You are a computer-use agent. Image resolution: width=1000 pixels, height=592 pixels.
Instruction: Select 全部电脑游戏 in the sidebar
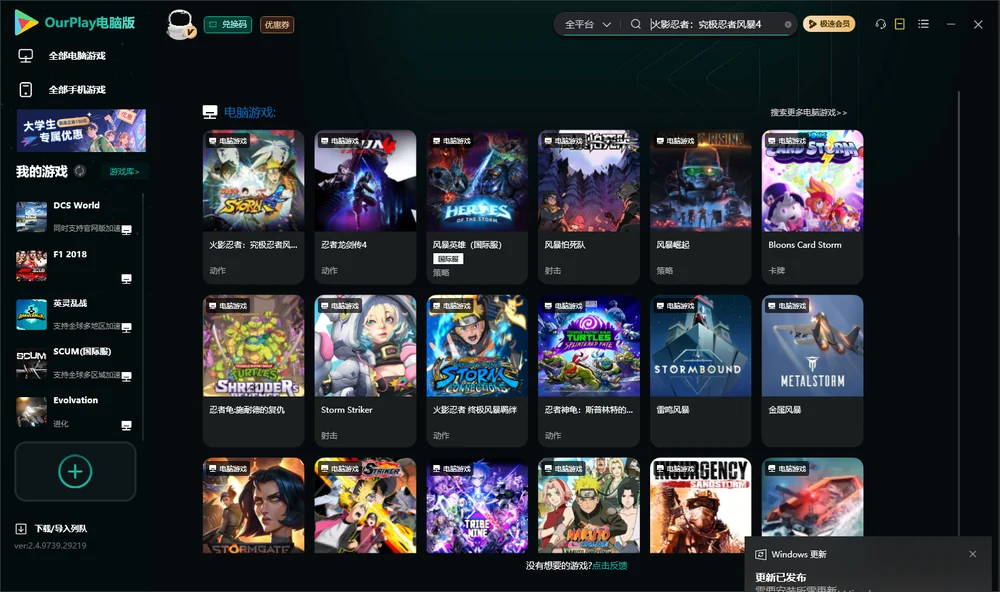77,56
